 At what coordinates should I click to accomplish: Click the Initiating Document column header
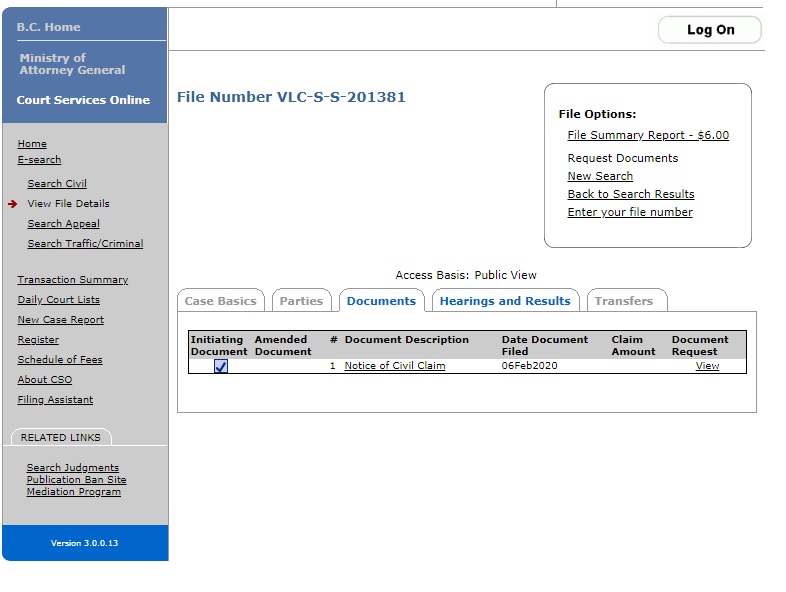(219, 345)
